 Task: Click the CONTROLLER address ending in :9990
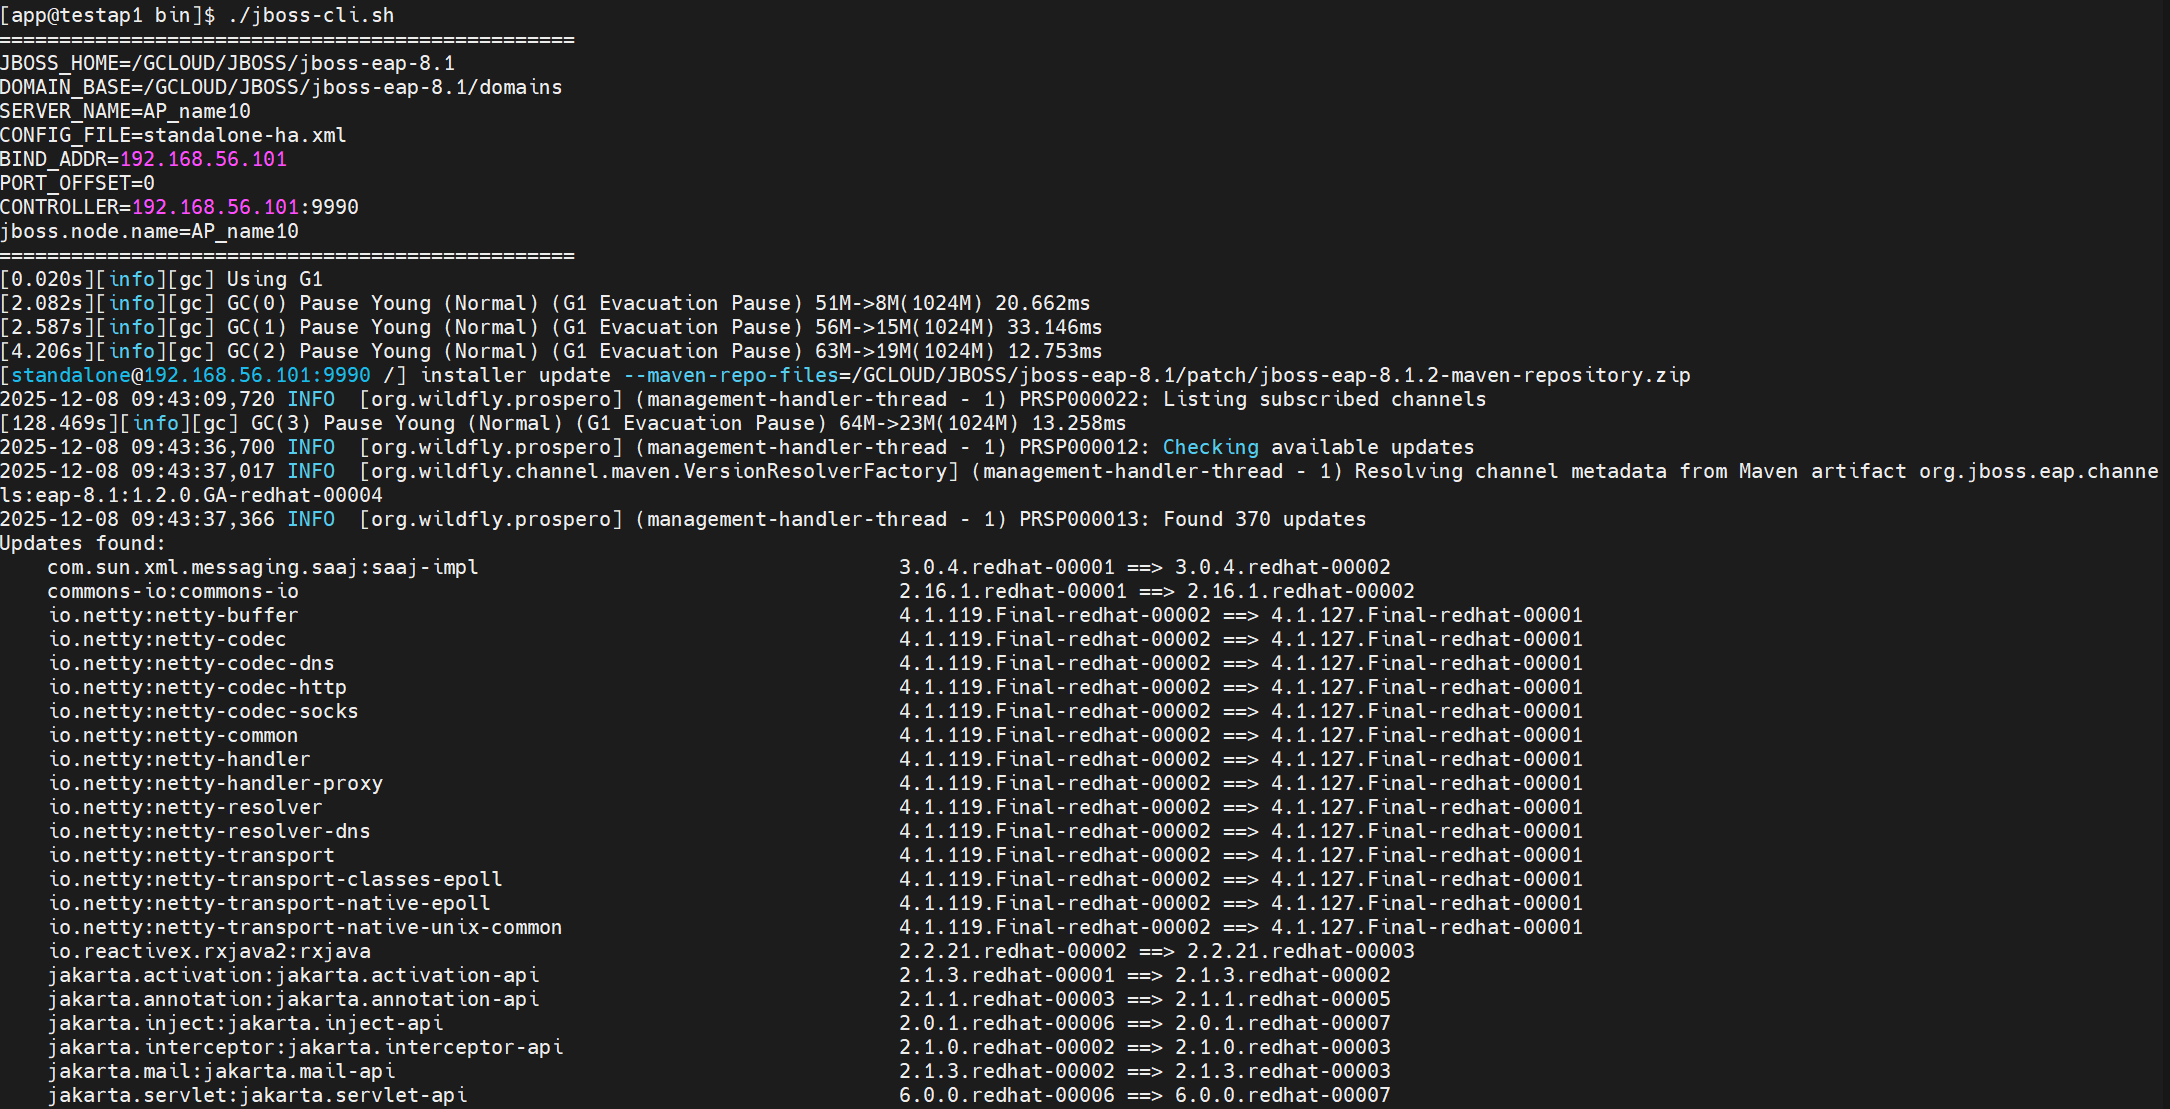coord(245,207)
